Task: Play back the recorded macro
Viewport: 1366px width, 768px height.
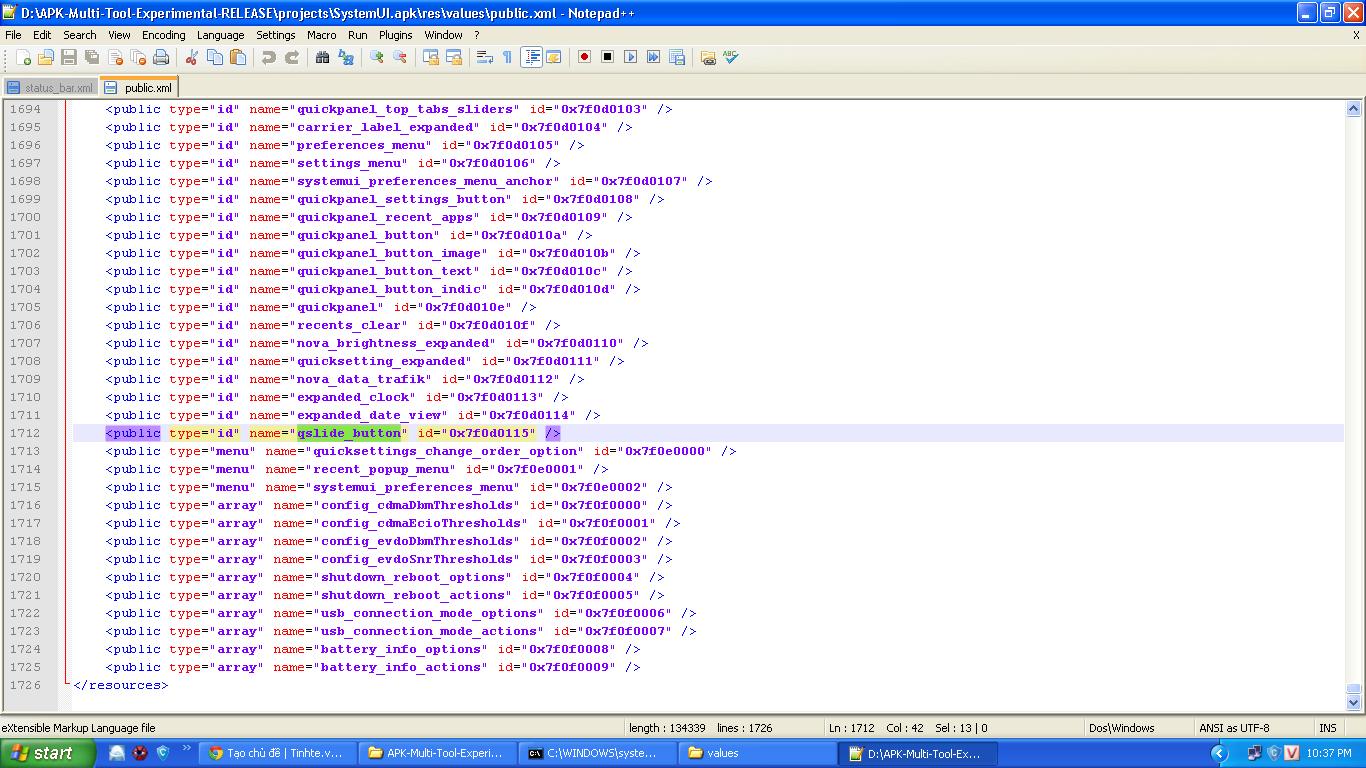Action: tap(631, 58)
